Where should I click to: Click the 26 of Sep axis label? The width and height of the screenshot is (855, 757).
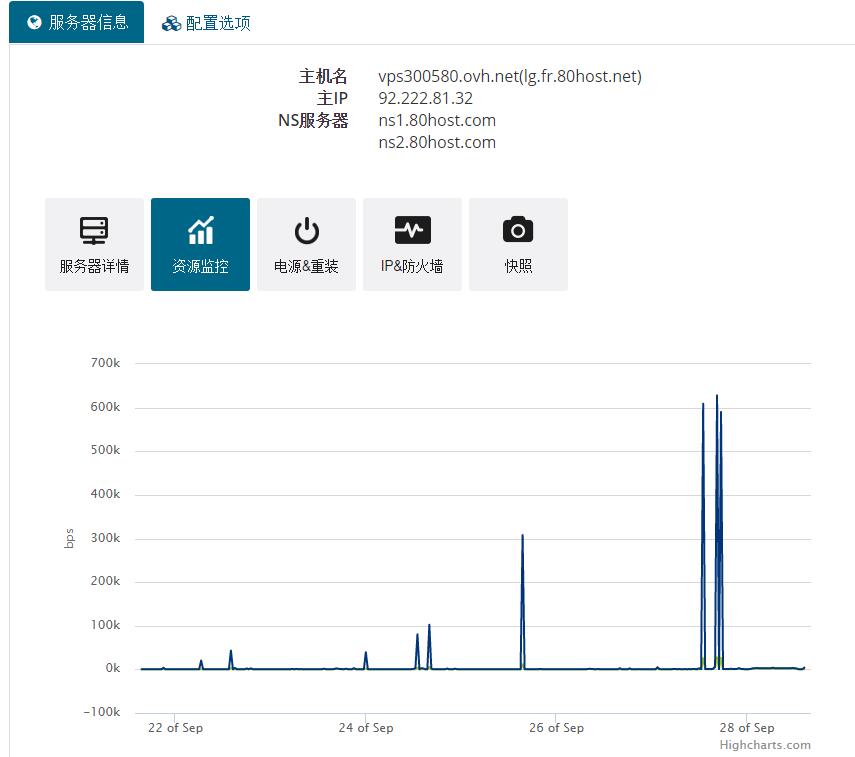click(x=556, y=728)
